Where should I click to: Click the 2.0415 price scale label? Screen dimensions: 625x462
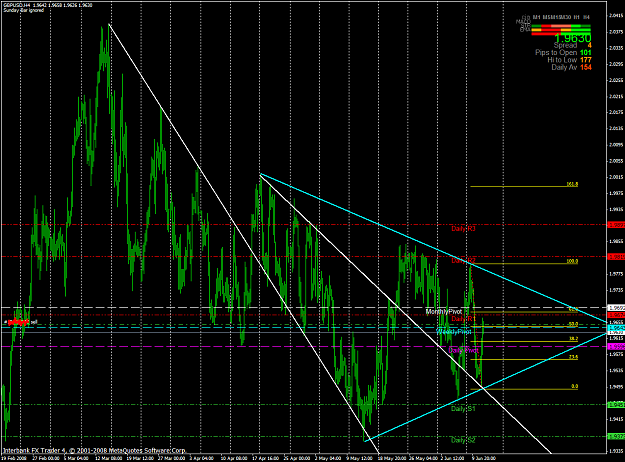[616, 16]
